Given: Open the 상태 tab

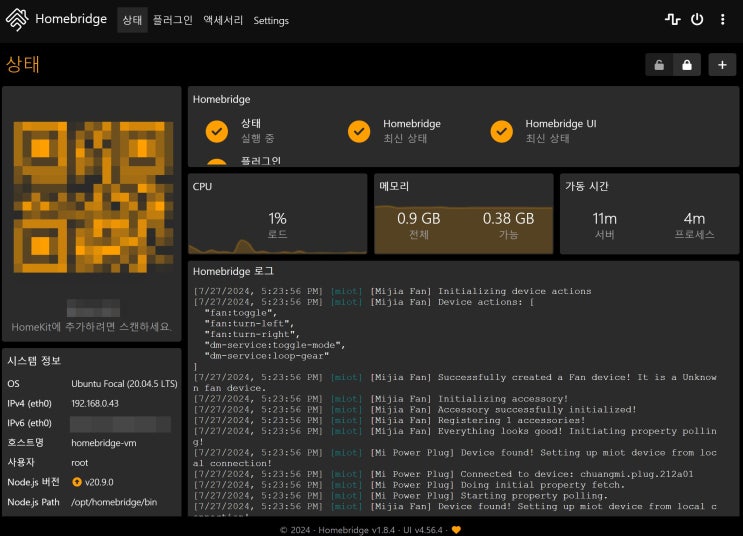Looking at the screenshot, I should point(132,20).
